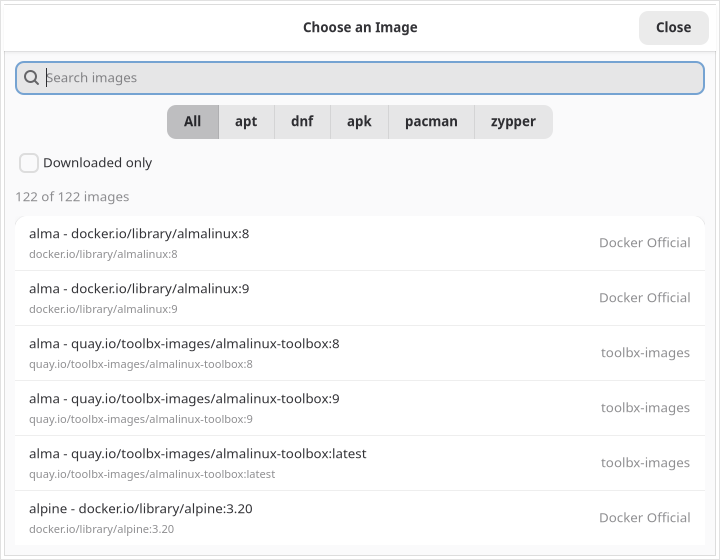The height and width of the screenshot is (560, 720).
Task: Pick quay.io almalinux-toolbox:9 image row
Action: coord(360,408)
